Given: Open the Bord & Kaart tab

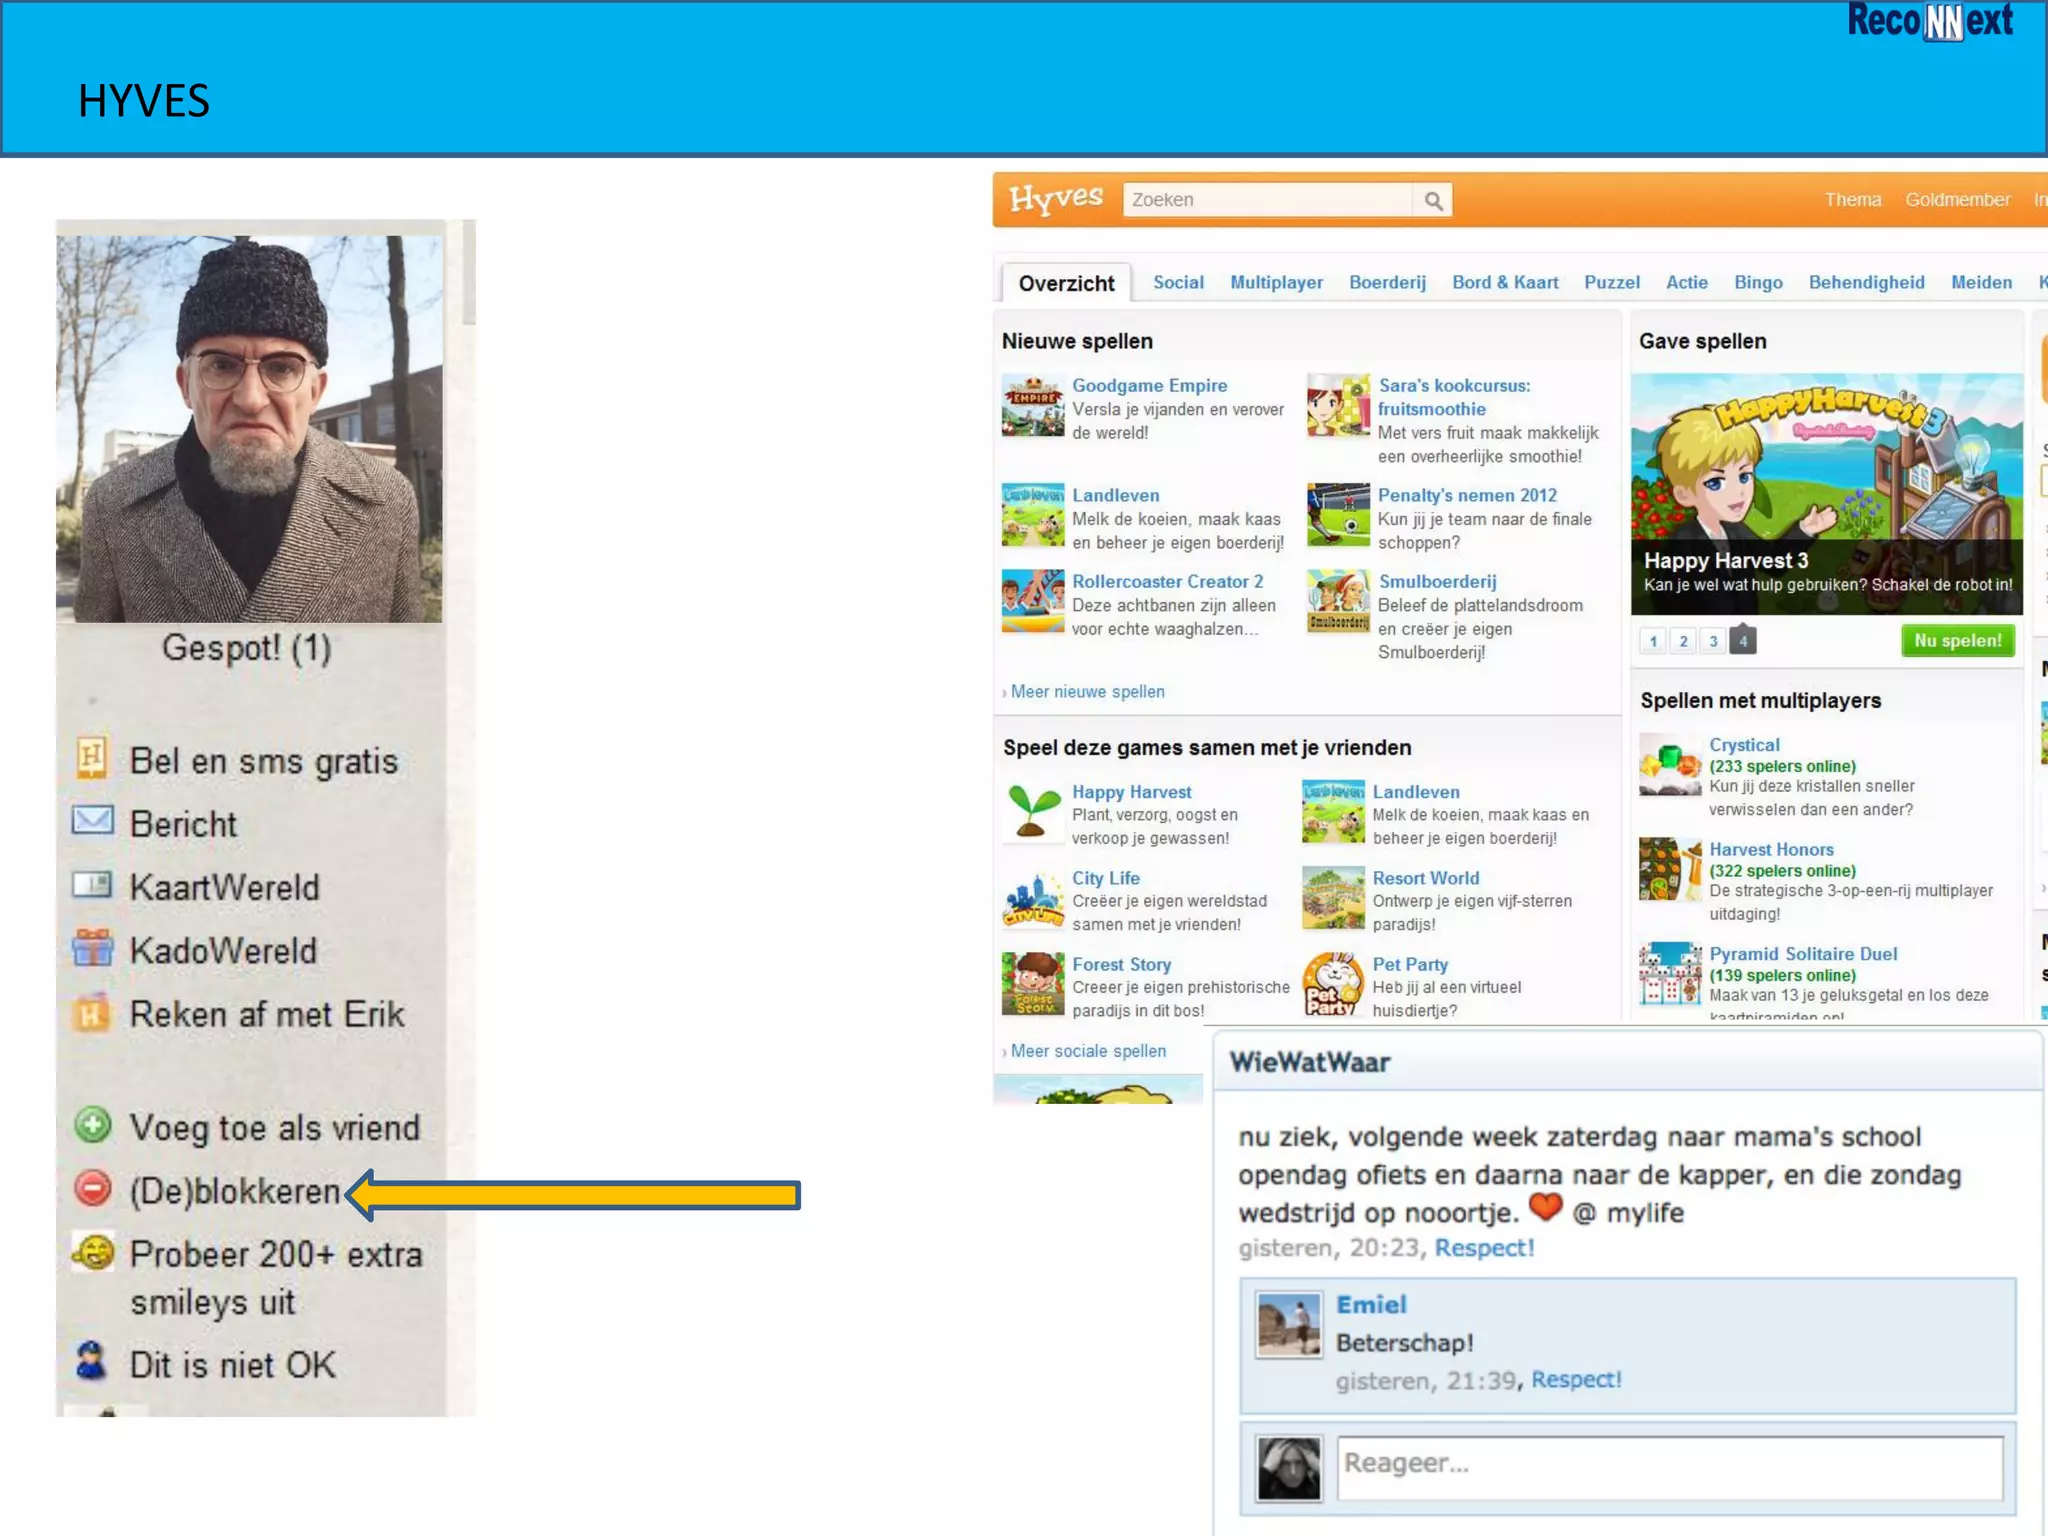Looking at the screenshot, I should (x=1505, y=283).
